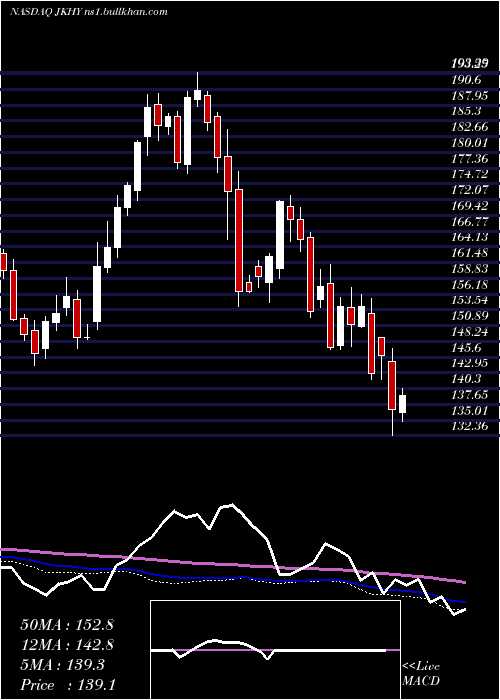500x700 pixels.
Task: Click the 140.3 price axis label
Action: [x=466, y=379]
